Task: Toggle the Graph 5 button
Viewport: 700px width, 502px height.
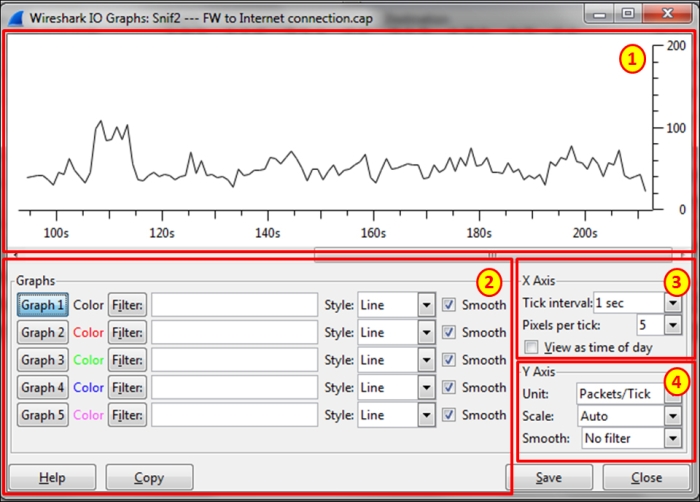Action: point(44,413)
